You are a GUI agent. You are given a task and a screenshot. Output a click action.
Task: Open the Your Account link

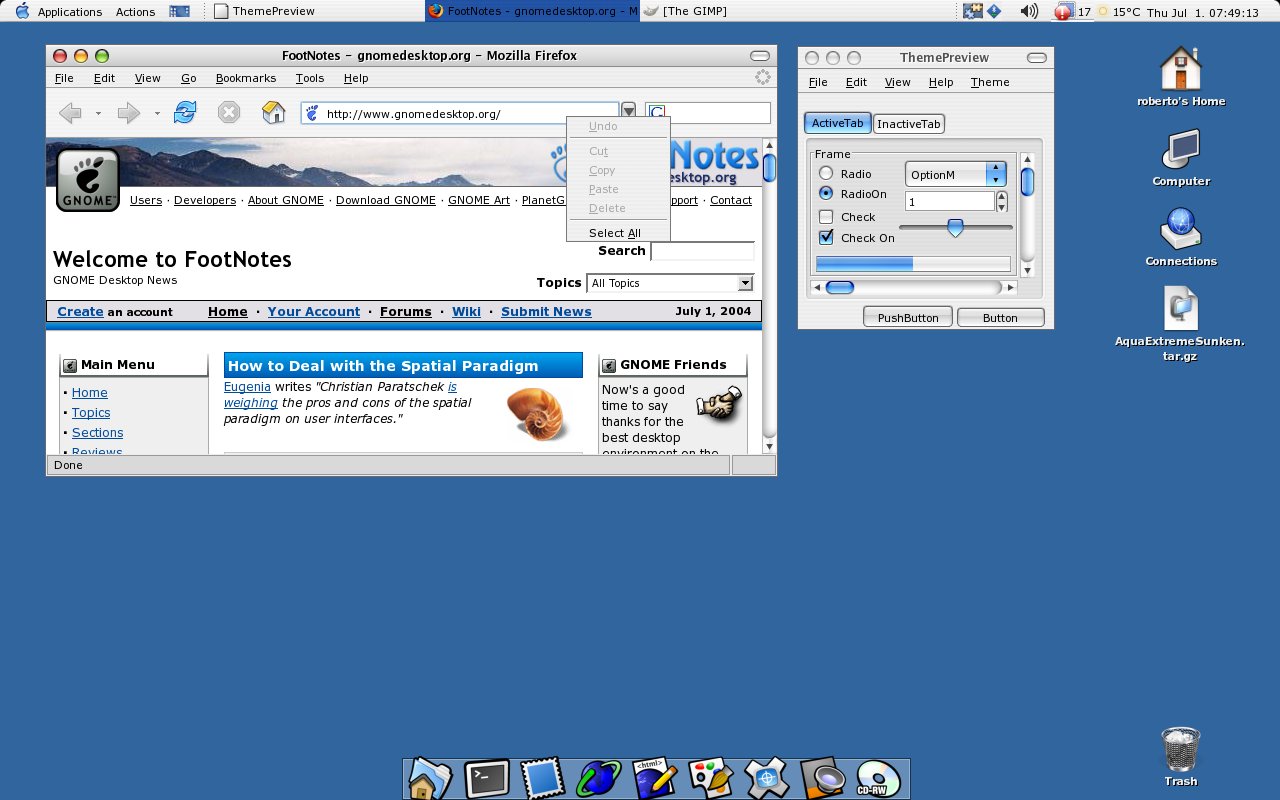tap(313, 312)
